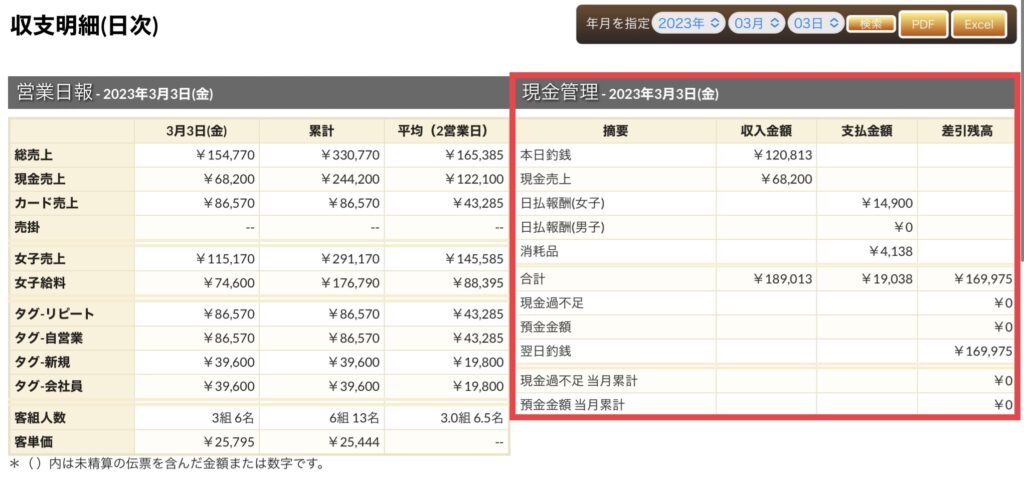The width and height of the screenshot is (1024, 477).
Task: Click the 差引残高 column header
Action: click(966, 131)
